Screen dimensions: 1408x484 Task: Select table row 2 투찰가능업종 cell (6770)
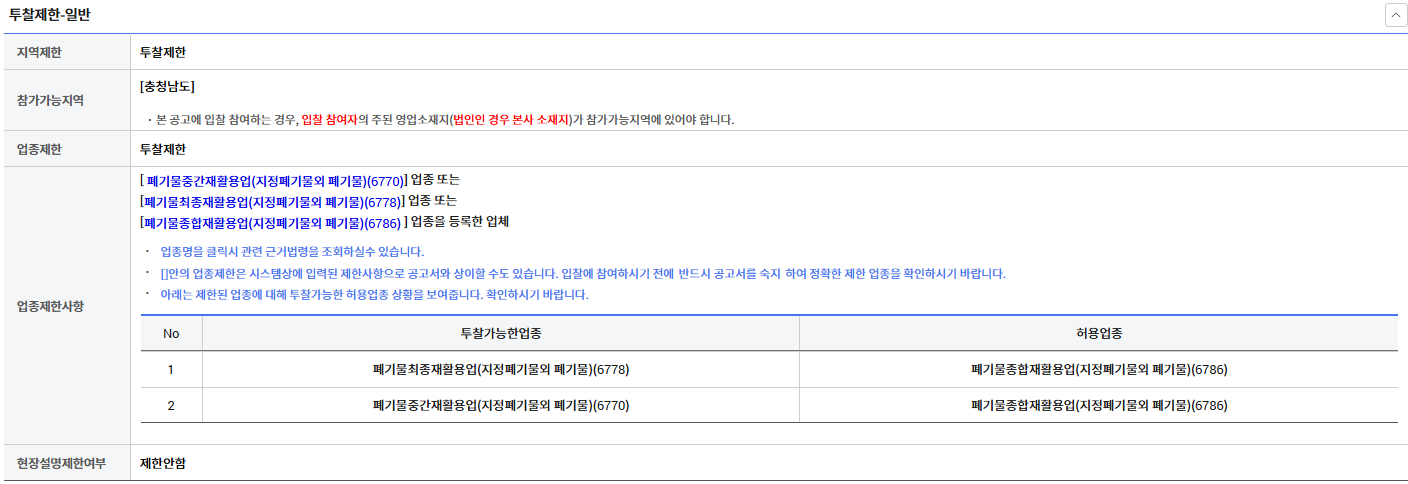point(500,406)
